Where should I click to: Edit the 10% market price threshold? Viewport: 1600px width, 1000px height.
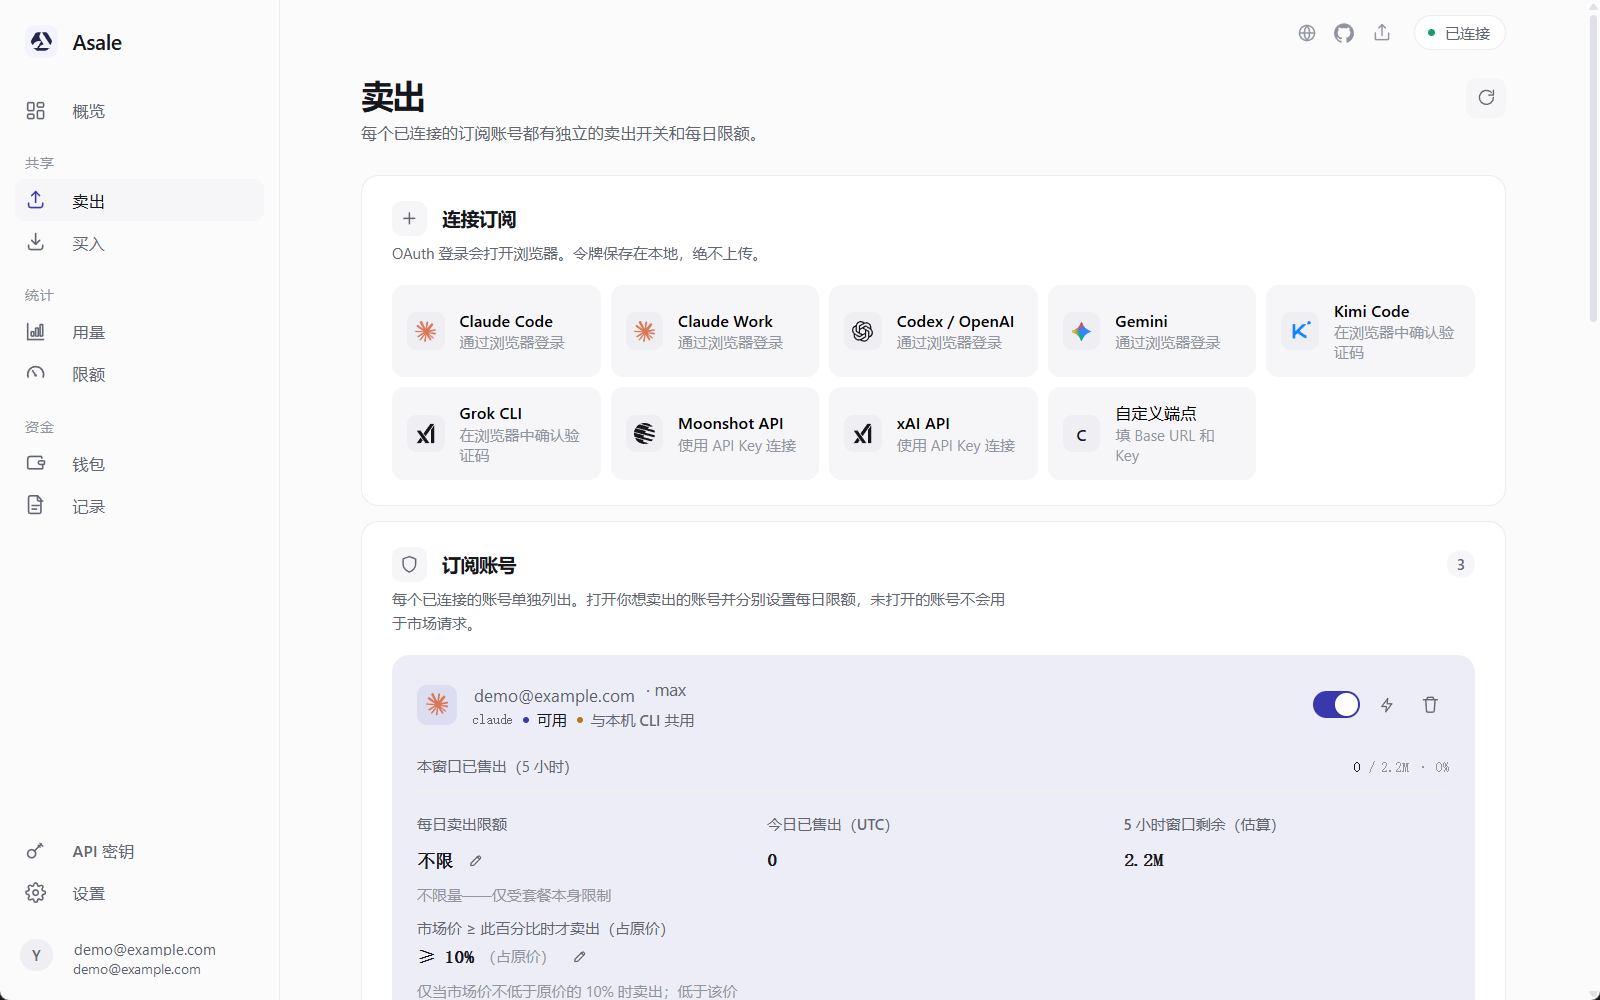pyautogui.click(x=580, y=957)
